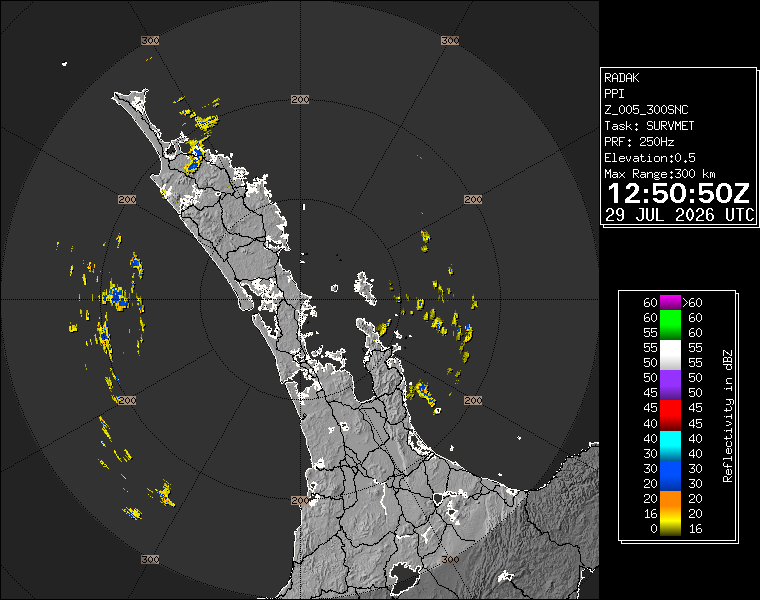Screen dimensions: 760x600
Task: Click the 'PPI' scan type text
Action: pyautogui.click(x=614, y=94)
